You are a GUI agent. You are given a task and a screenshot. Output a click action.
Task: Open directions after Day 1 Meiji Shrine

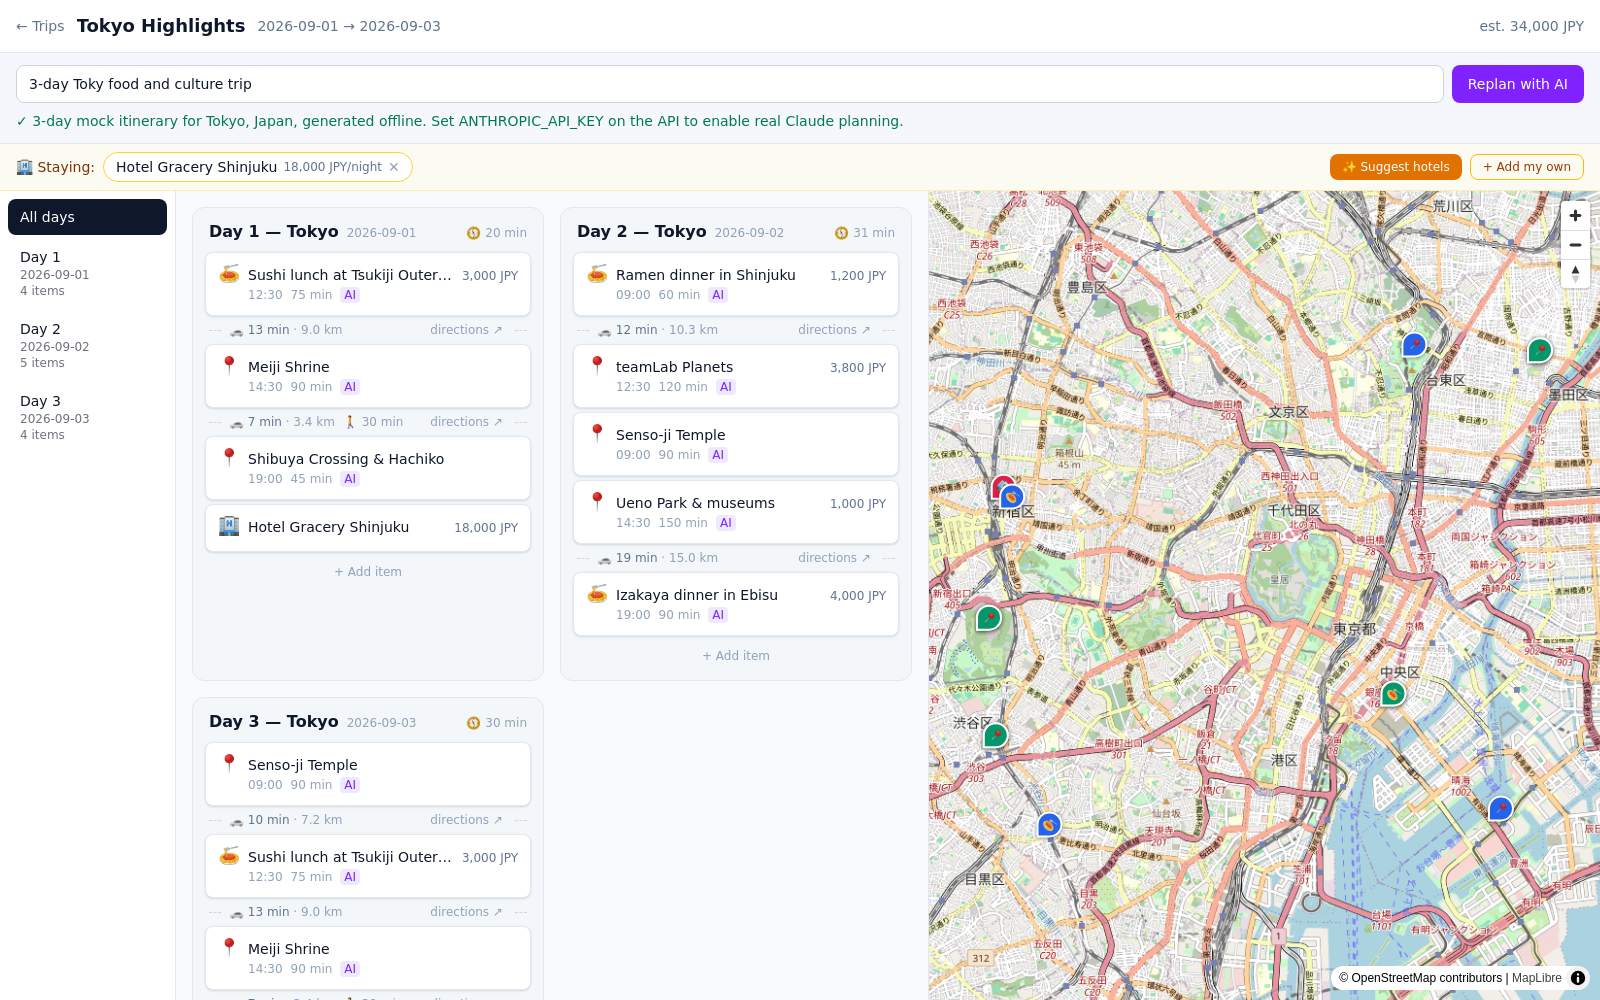click(466, 422)
